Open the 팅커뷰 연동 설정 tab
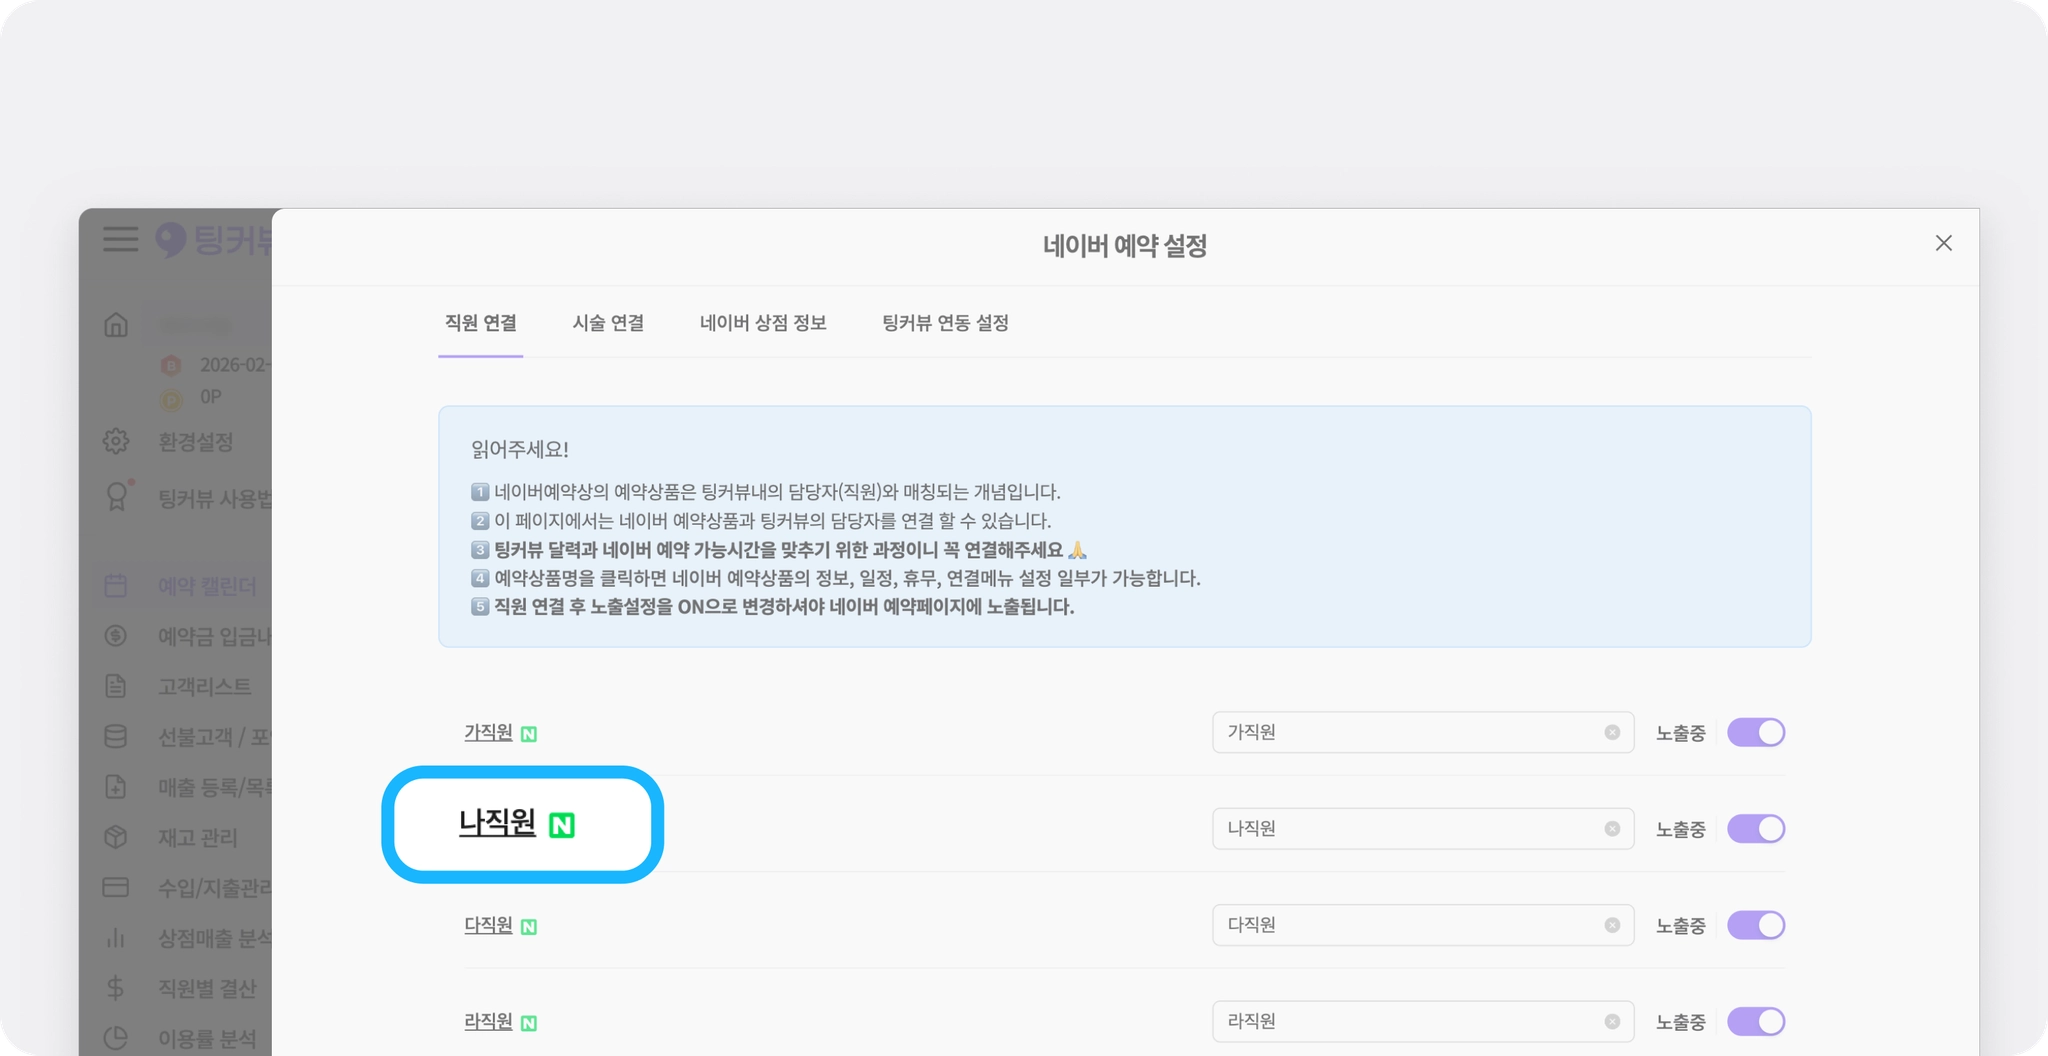2048x1056 pixels. click(x=945, y=323)
